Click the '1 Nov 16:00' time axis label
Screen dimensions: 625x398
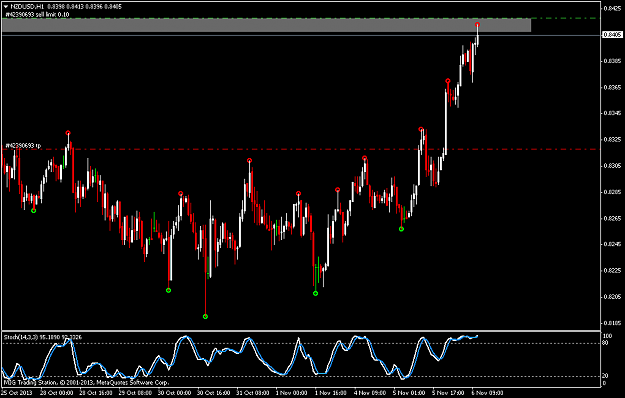pos(330,393)
